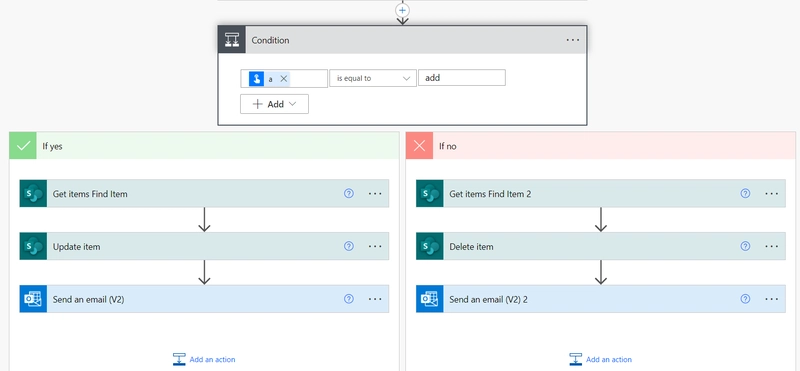
Task: Click the red If no cross icon
Action: click(x=419, y=146)
